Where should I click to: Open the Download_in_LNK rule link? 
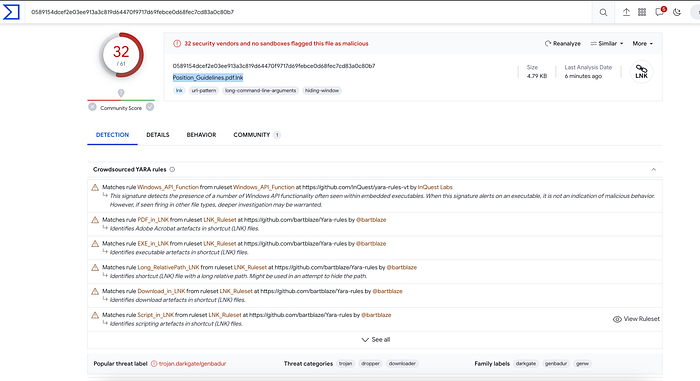161,291
